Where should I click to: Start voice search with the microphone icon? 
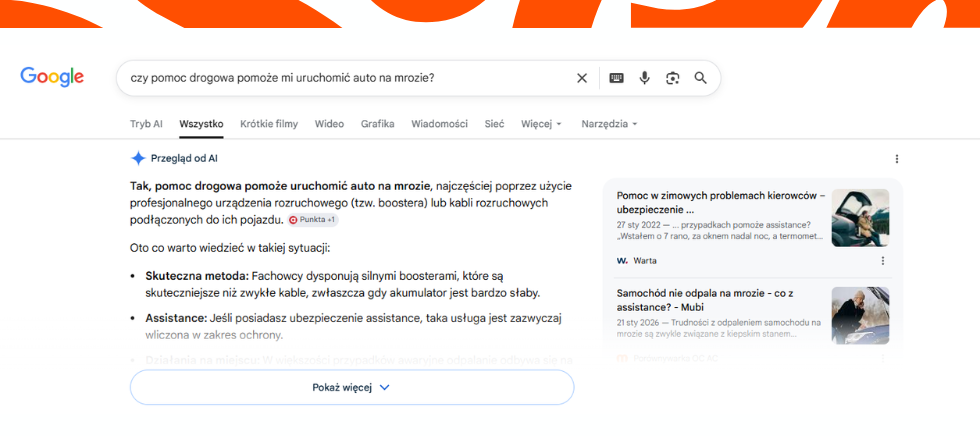coord(644,78)
